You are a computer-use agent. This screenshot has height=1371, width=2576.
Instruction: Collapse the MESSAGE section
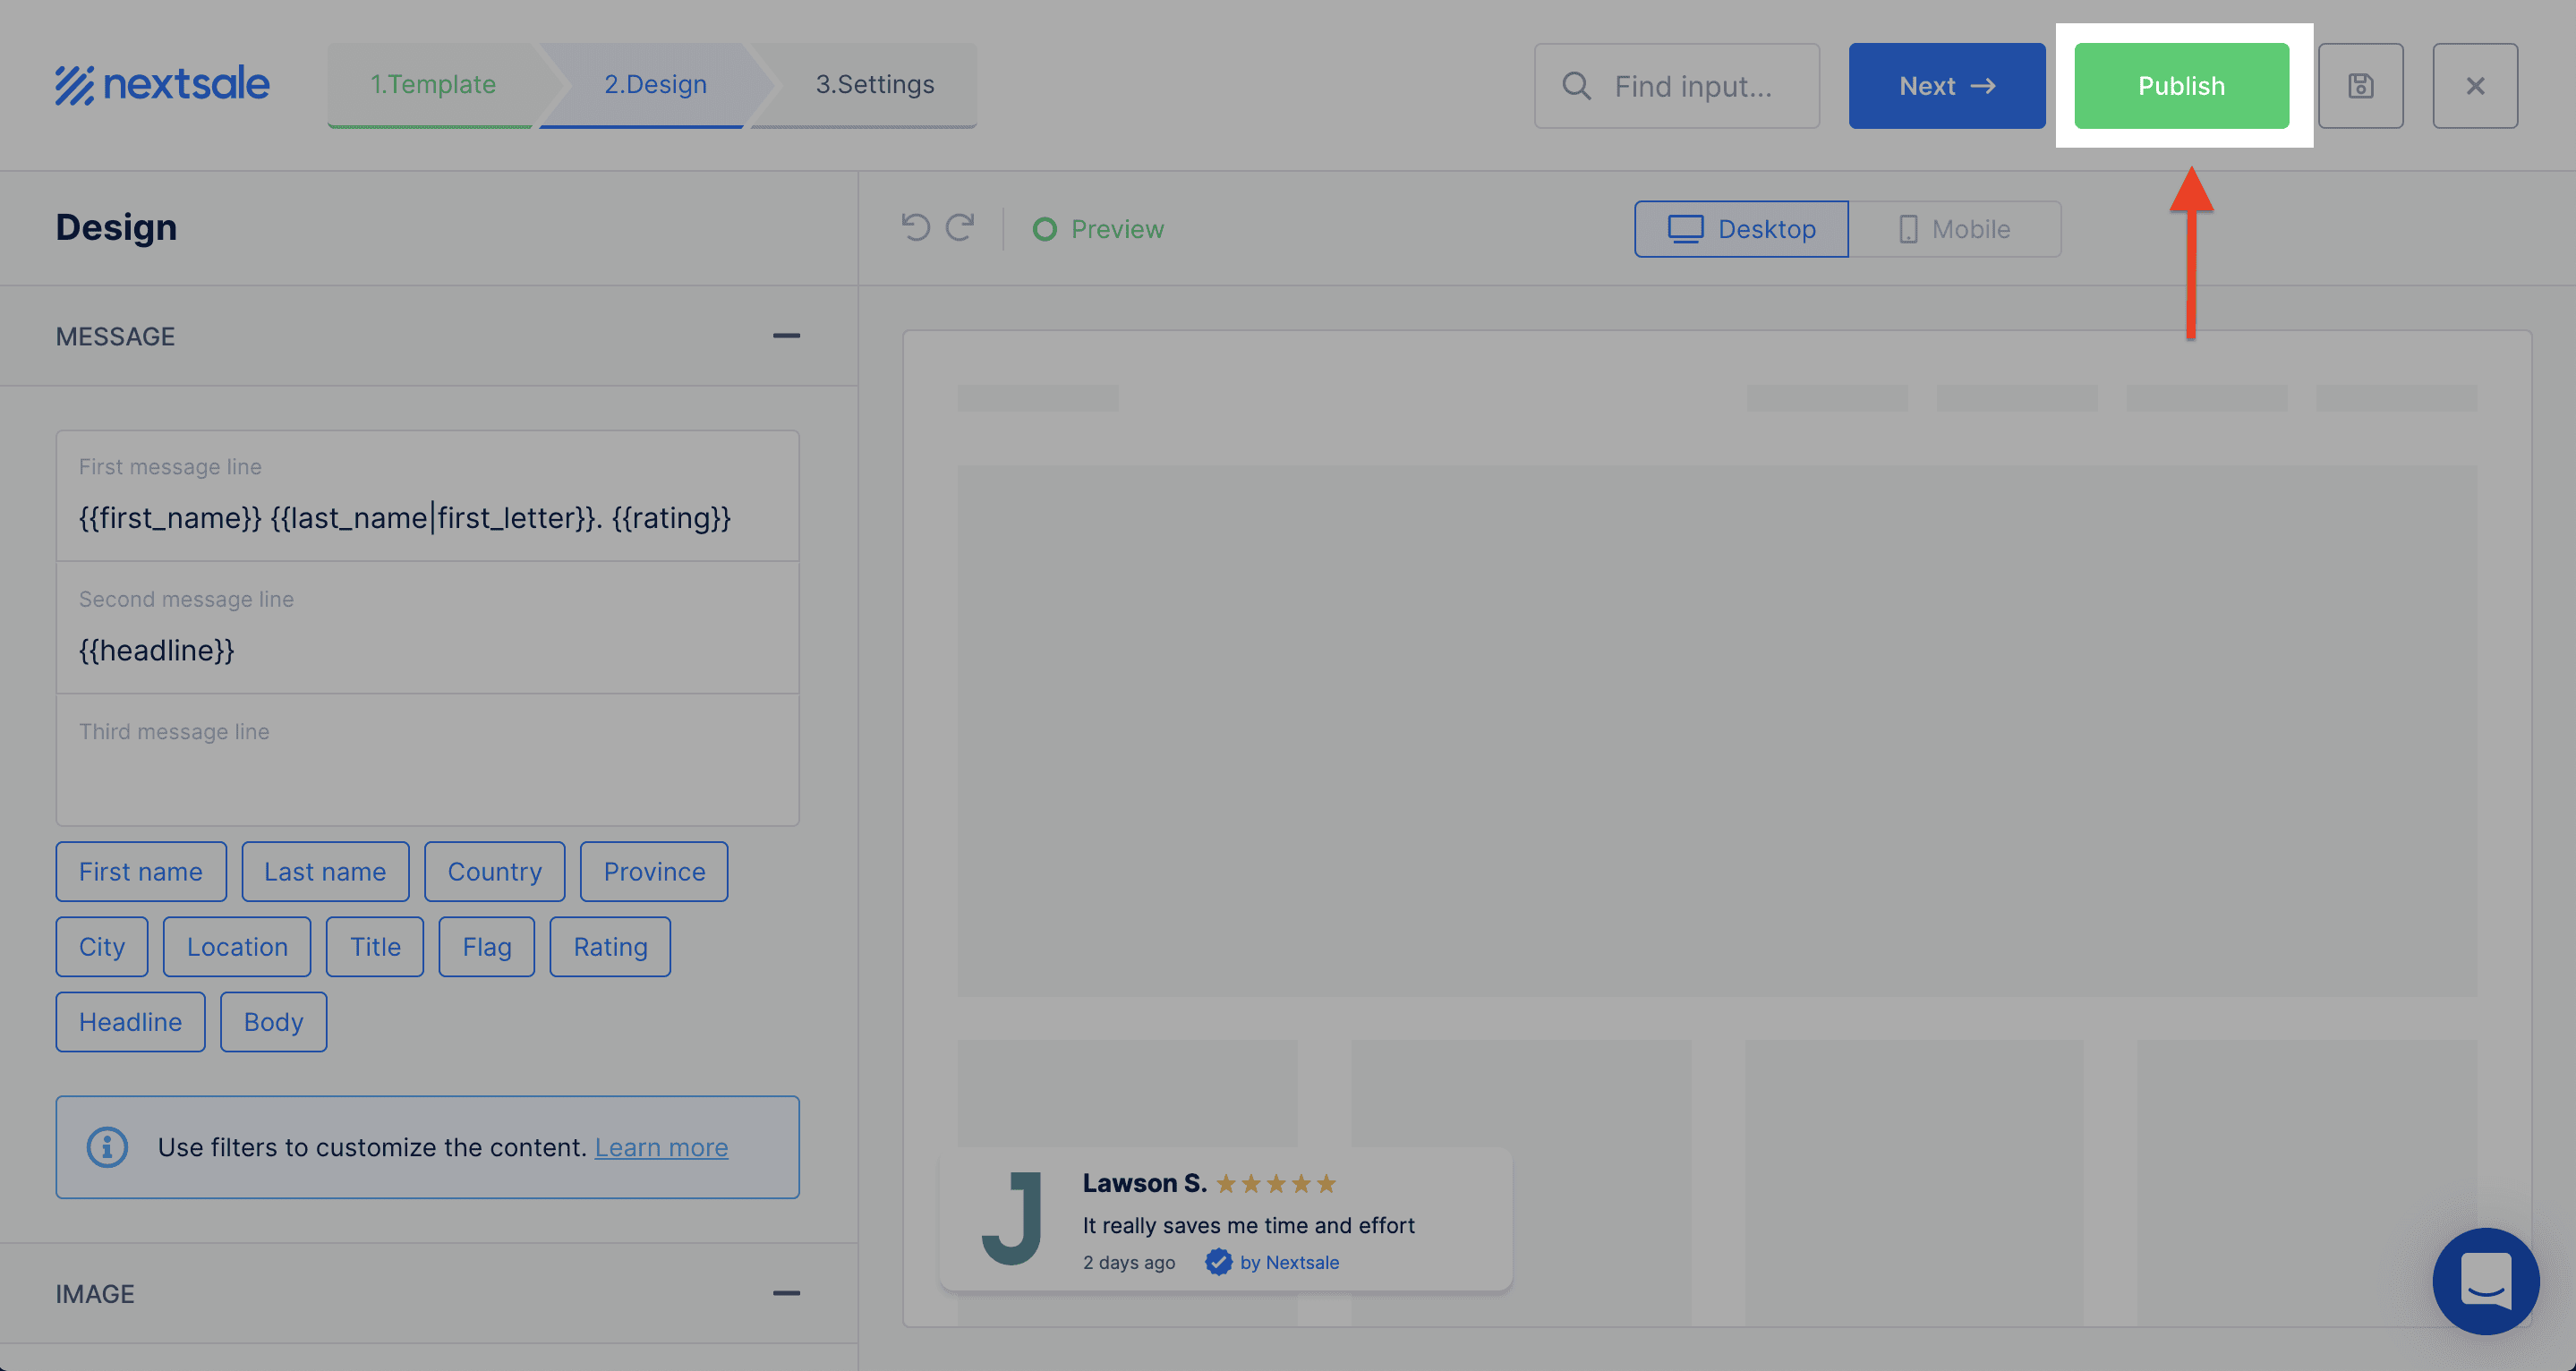[x=786, y=336]
